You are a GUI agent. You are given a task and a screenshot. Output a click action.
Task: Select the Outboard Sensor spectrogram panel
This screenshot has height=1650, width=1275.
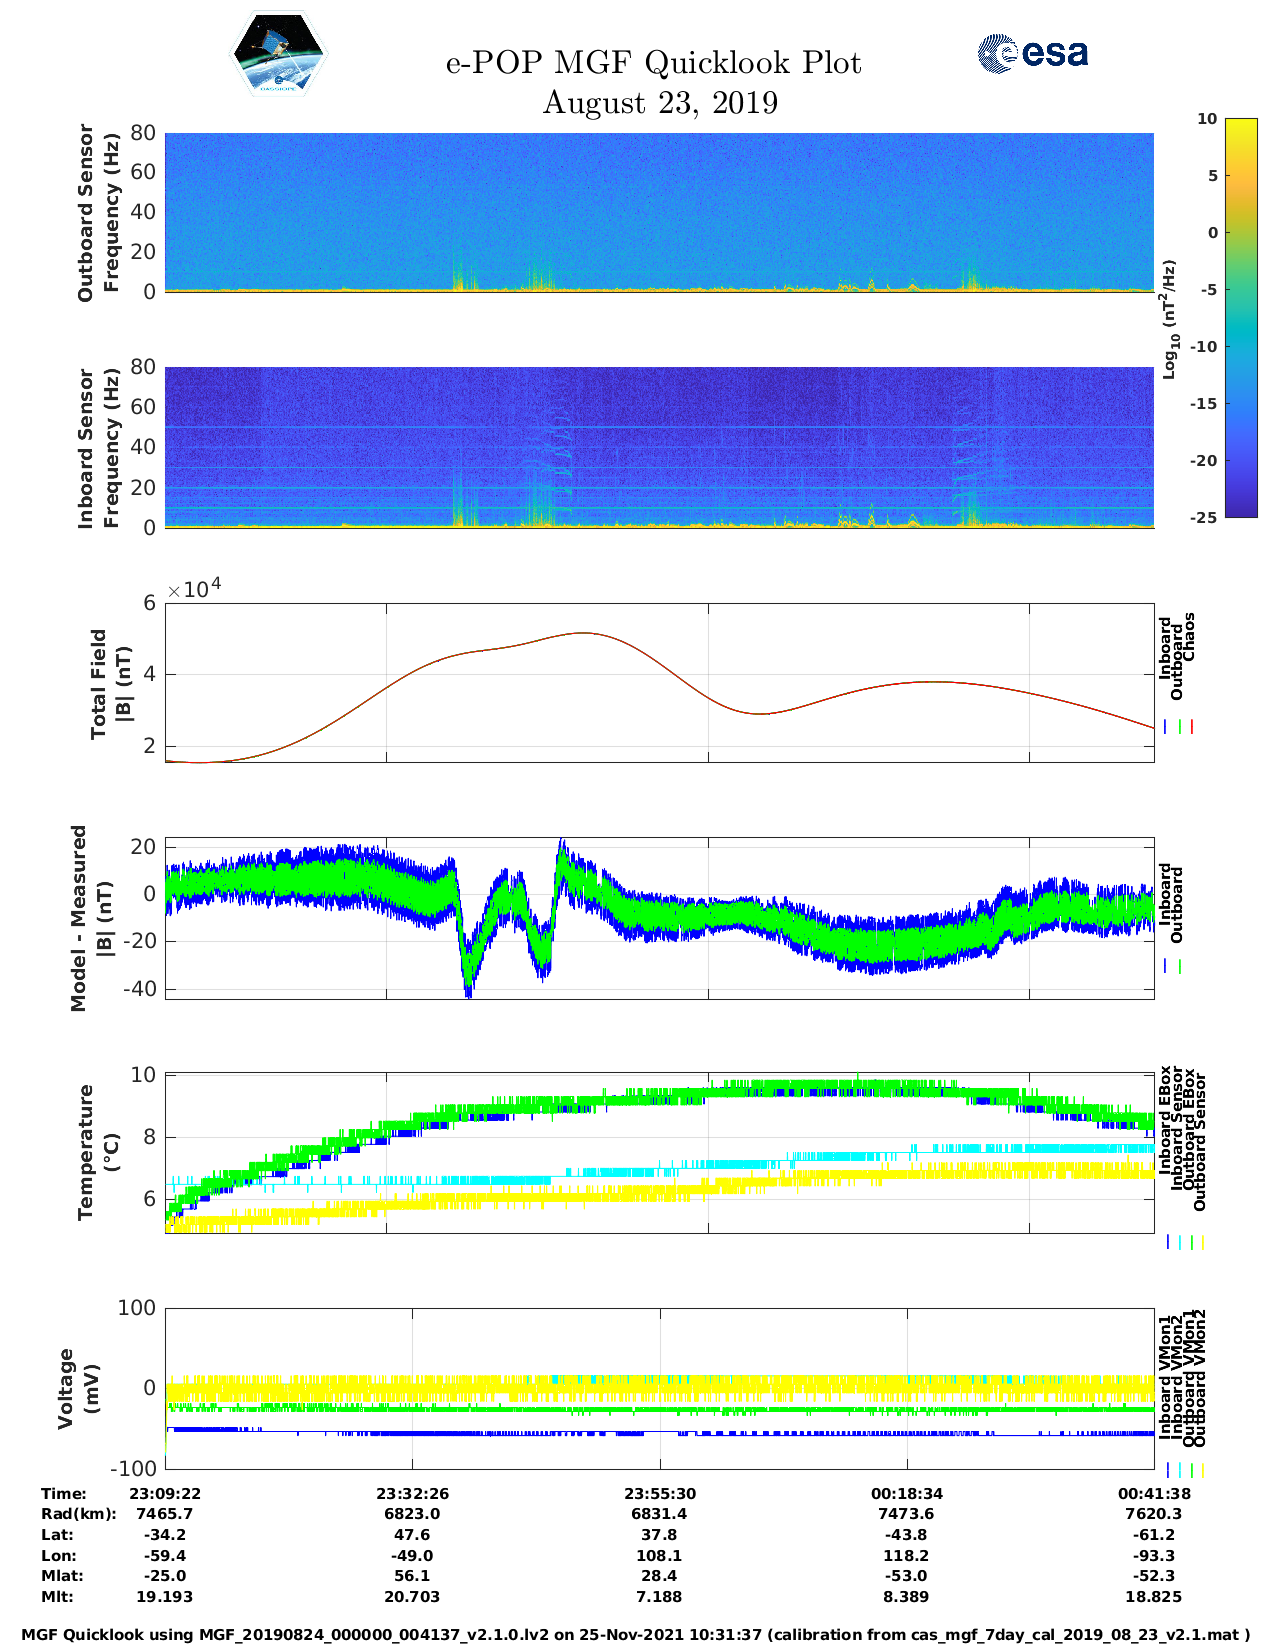tap(659, 211)
